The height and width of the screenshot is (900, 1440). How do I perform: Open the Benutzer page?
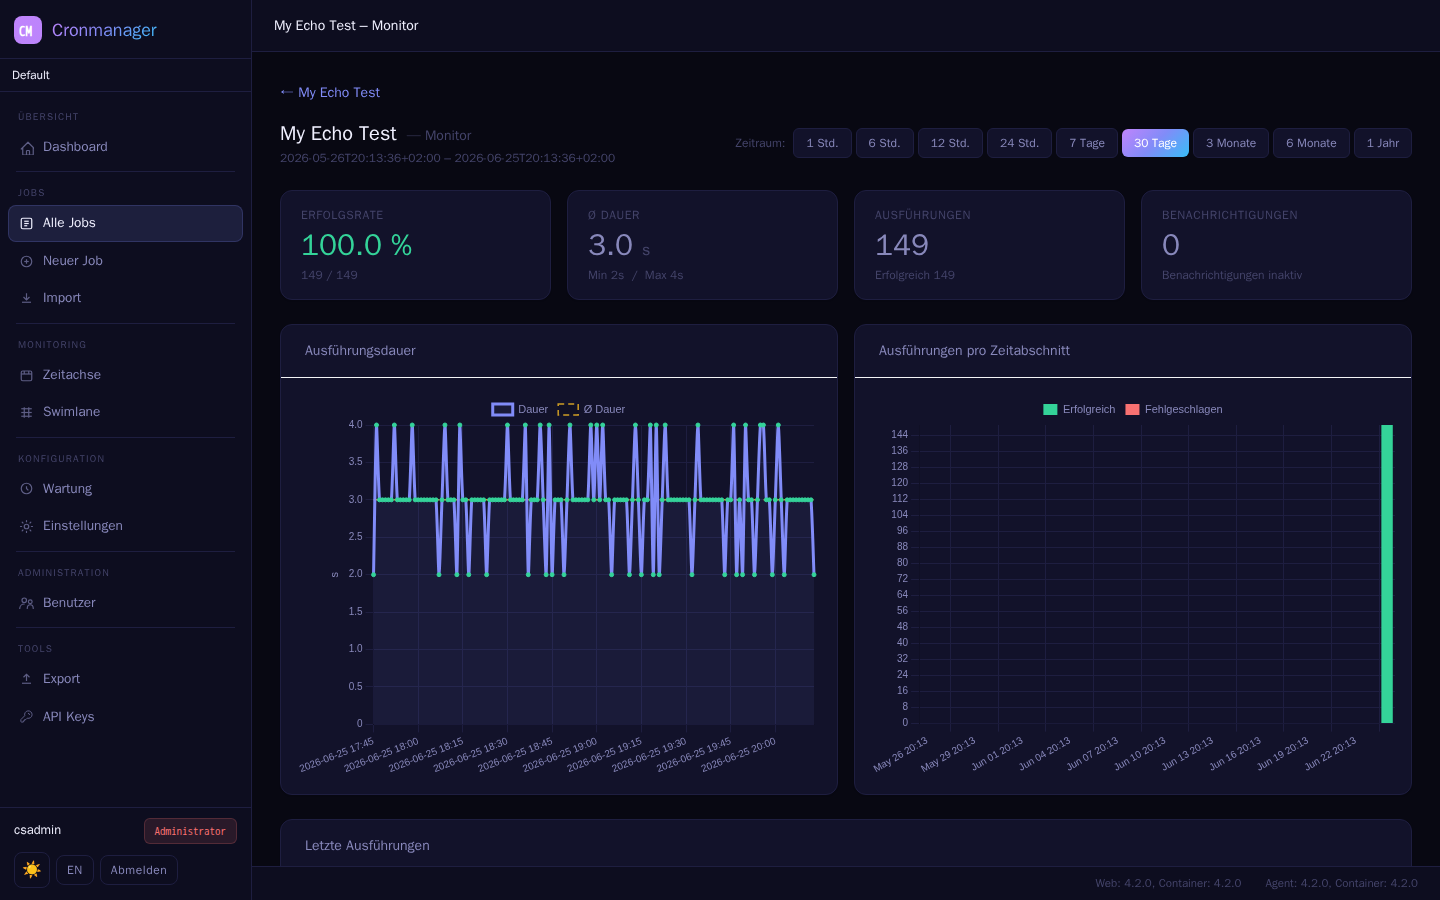point(125,603)
